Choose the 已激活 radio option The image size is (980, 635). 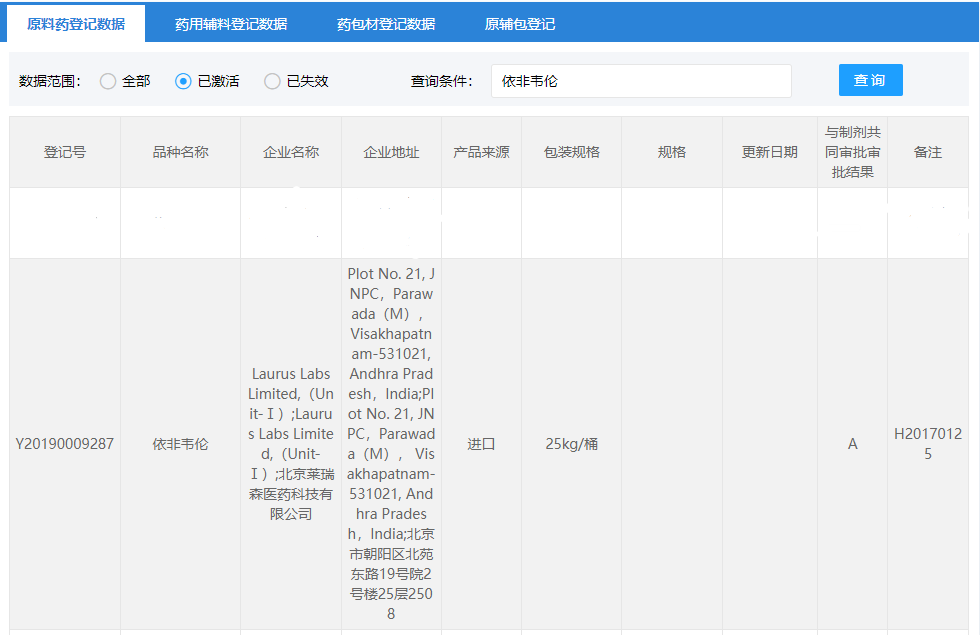[x=183, y=81]
